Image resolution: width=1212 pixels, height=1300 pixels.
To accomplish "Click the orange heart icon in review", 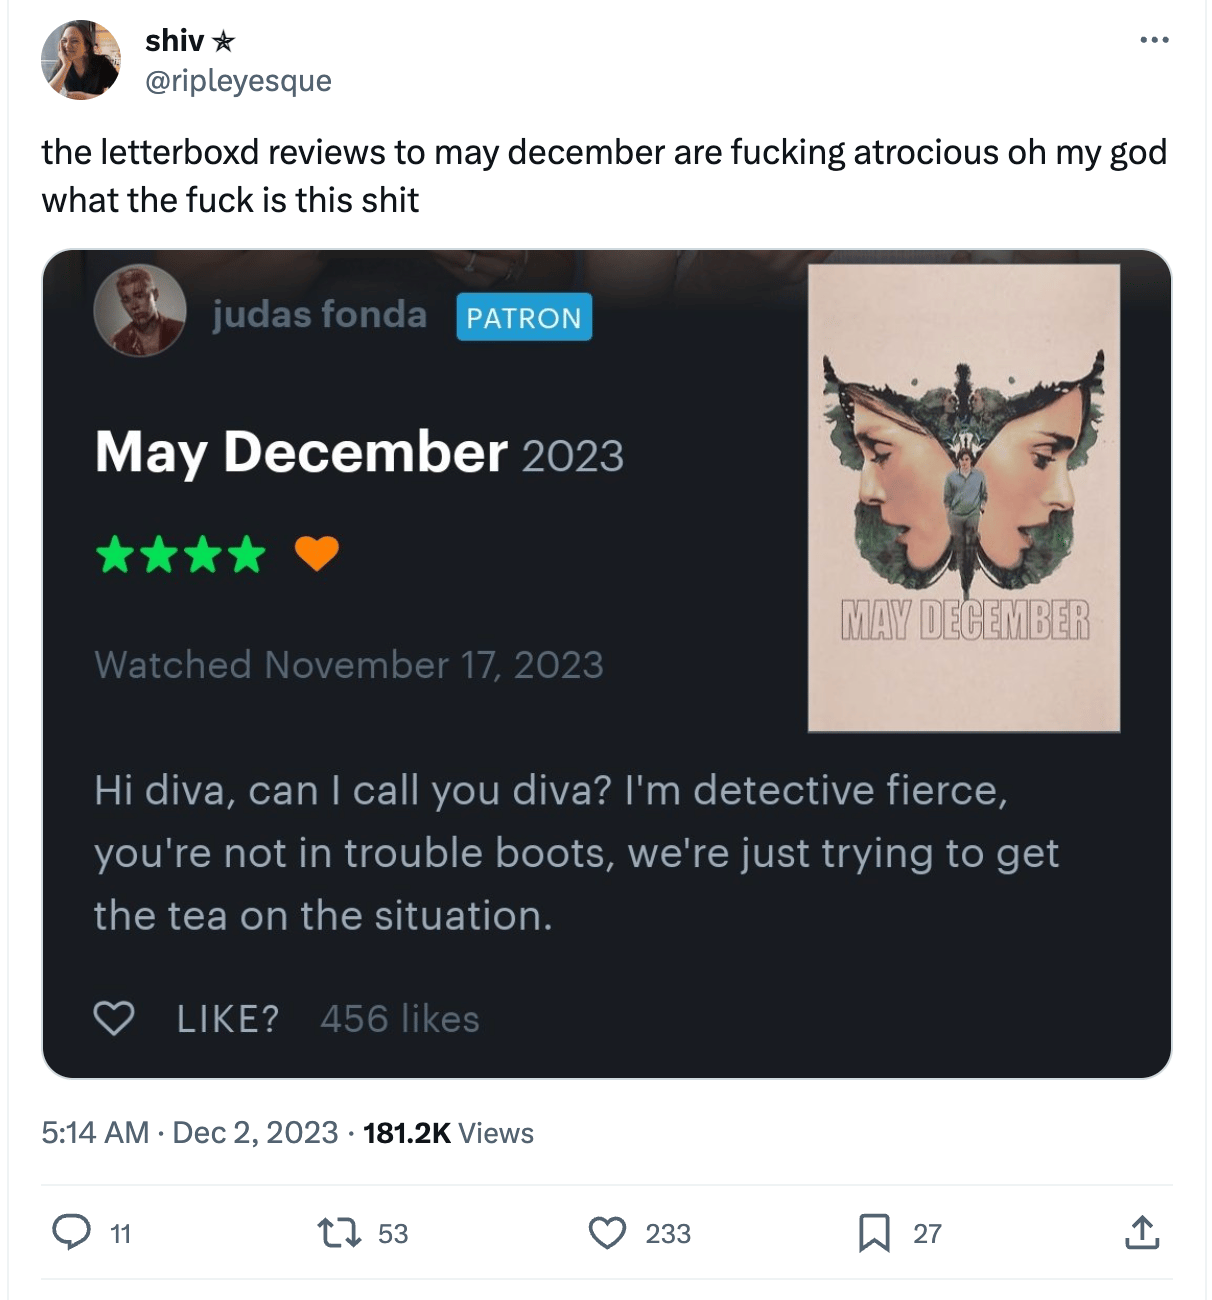I will pos(317,553).
